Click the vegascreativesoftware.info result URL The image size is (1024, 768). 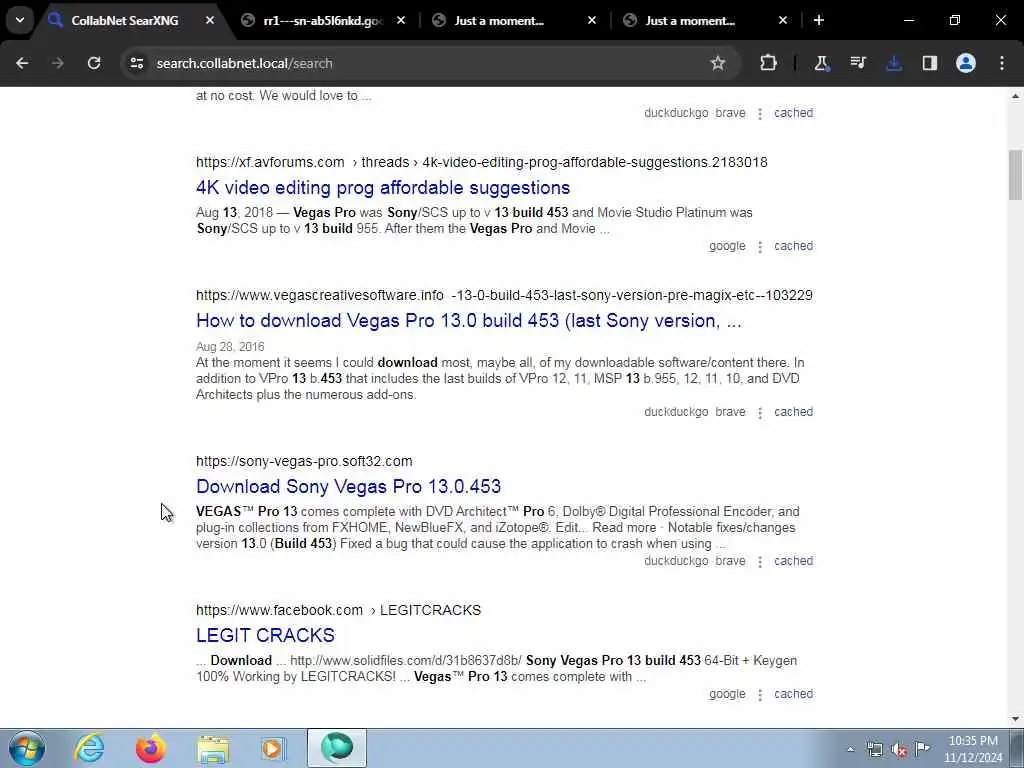tap(504, 295)
